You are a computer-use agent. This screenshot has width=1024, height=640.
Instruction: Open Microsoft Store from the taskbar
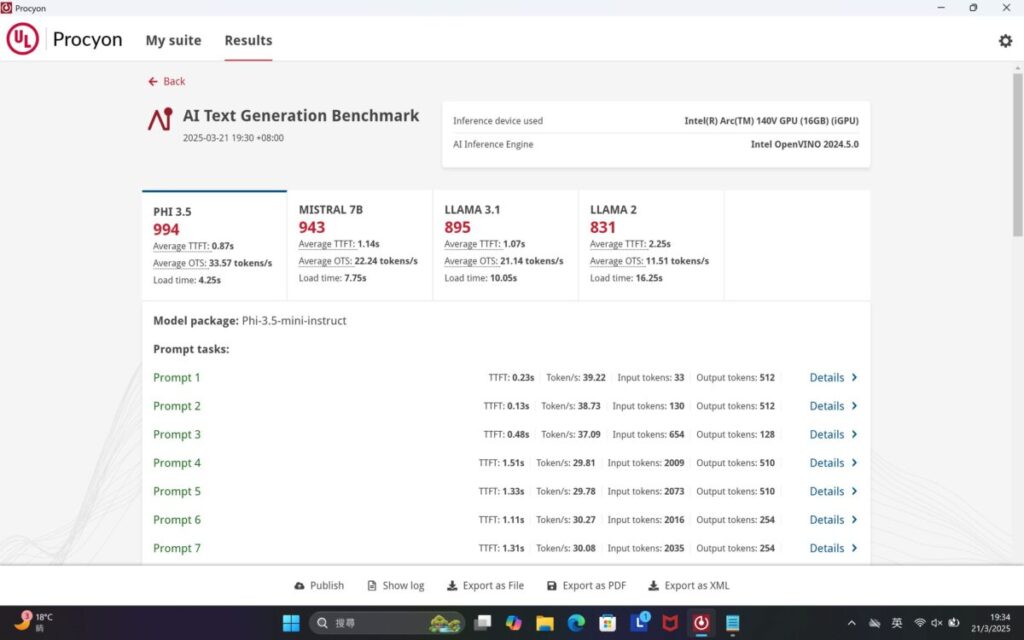[608, 623]
